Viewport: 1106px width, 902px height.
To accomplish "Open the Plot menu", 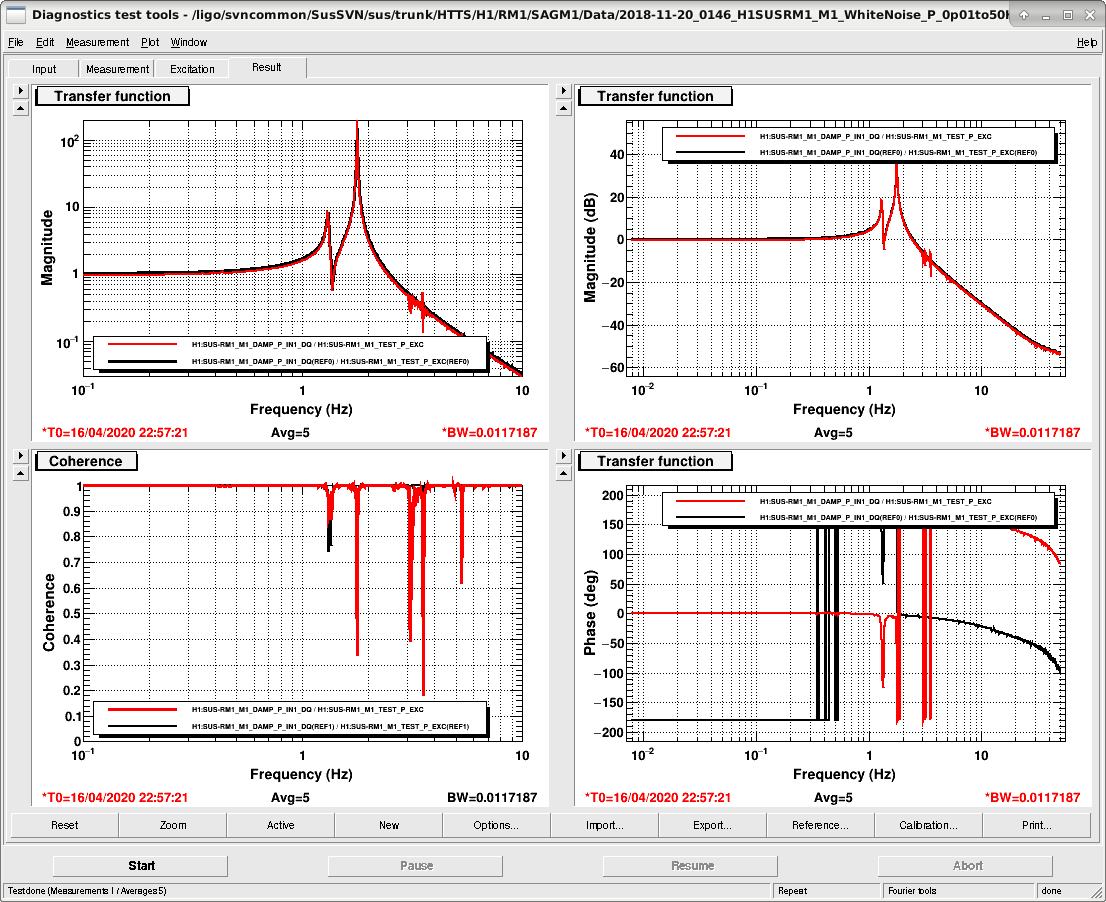I will (x=150, y=42).
